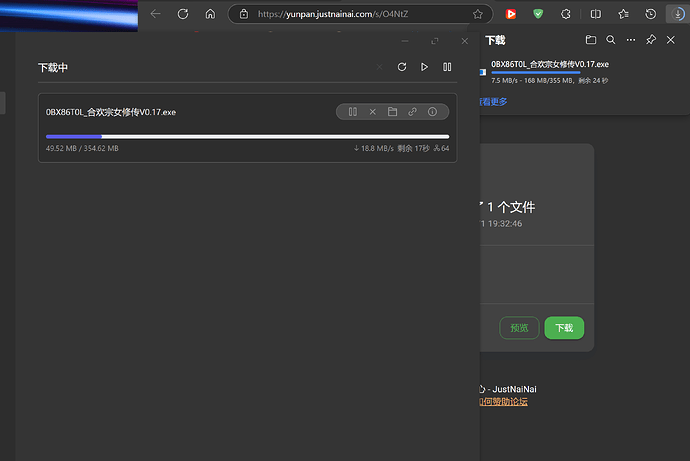
Task: Remove selected tasks with the greyed X icon
Action: pyautogui.click(x=379, y=67)
